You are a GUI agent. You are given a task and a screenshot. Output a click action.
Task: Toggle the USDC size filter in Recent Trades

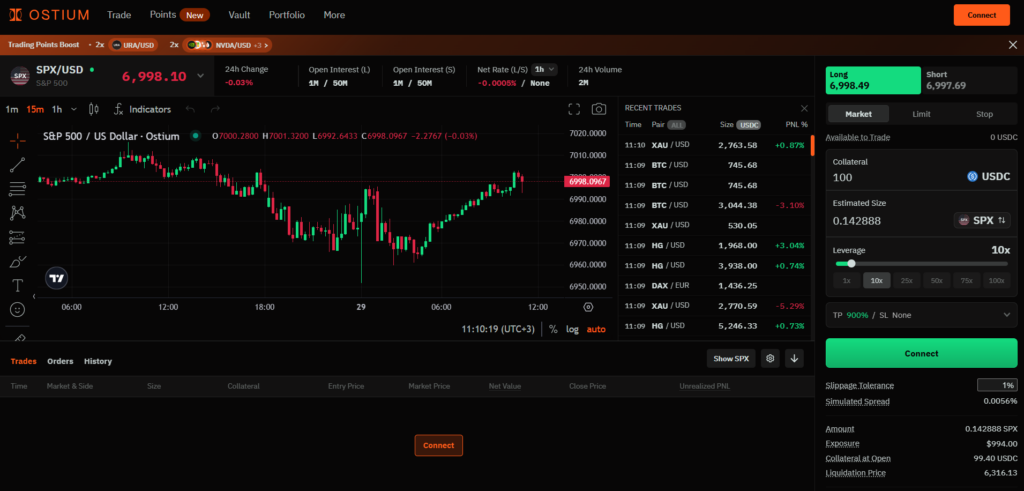pyautogui.click(x=748, y=125)
